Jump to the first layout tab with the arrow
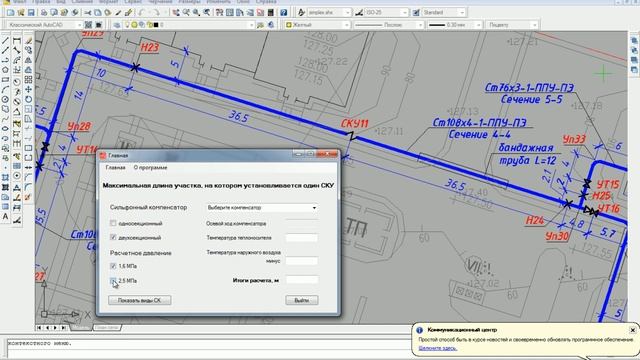This screenshot has height=360, width=640. 39,327
